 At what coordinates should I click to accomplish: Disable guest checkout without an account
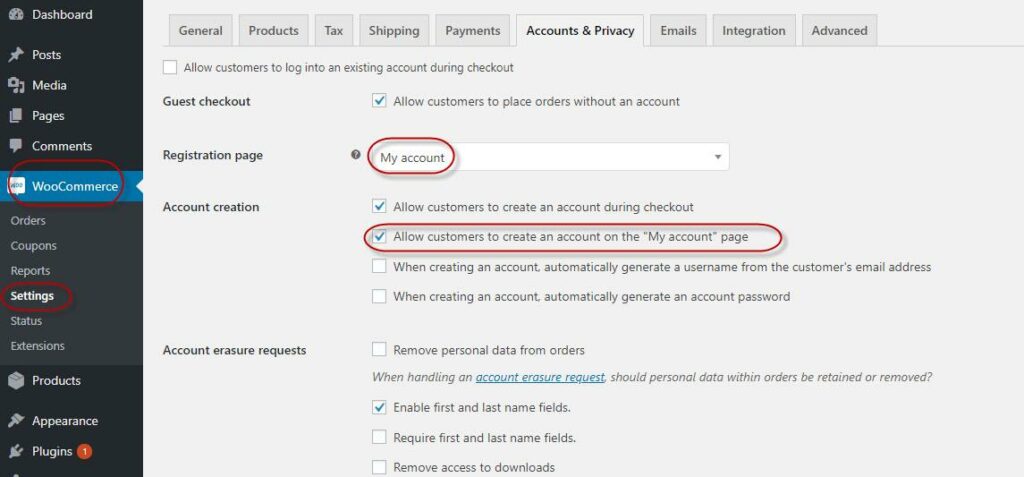(379, 101)
